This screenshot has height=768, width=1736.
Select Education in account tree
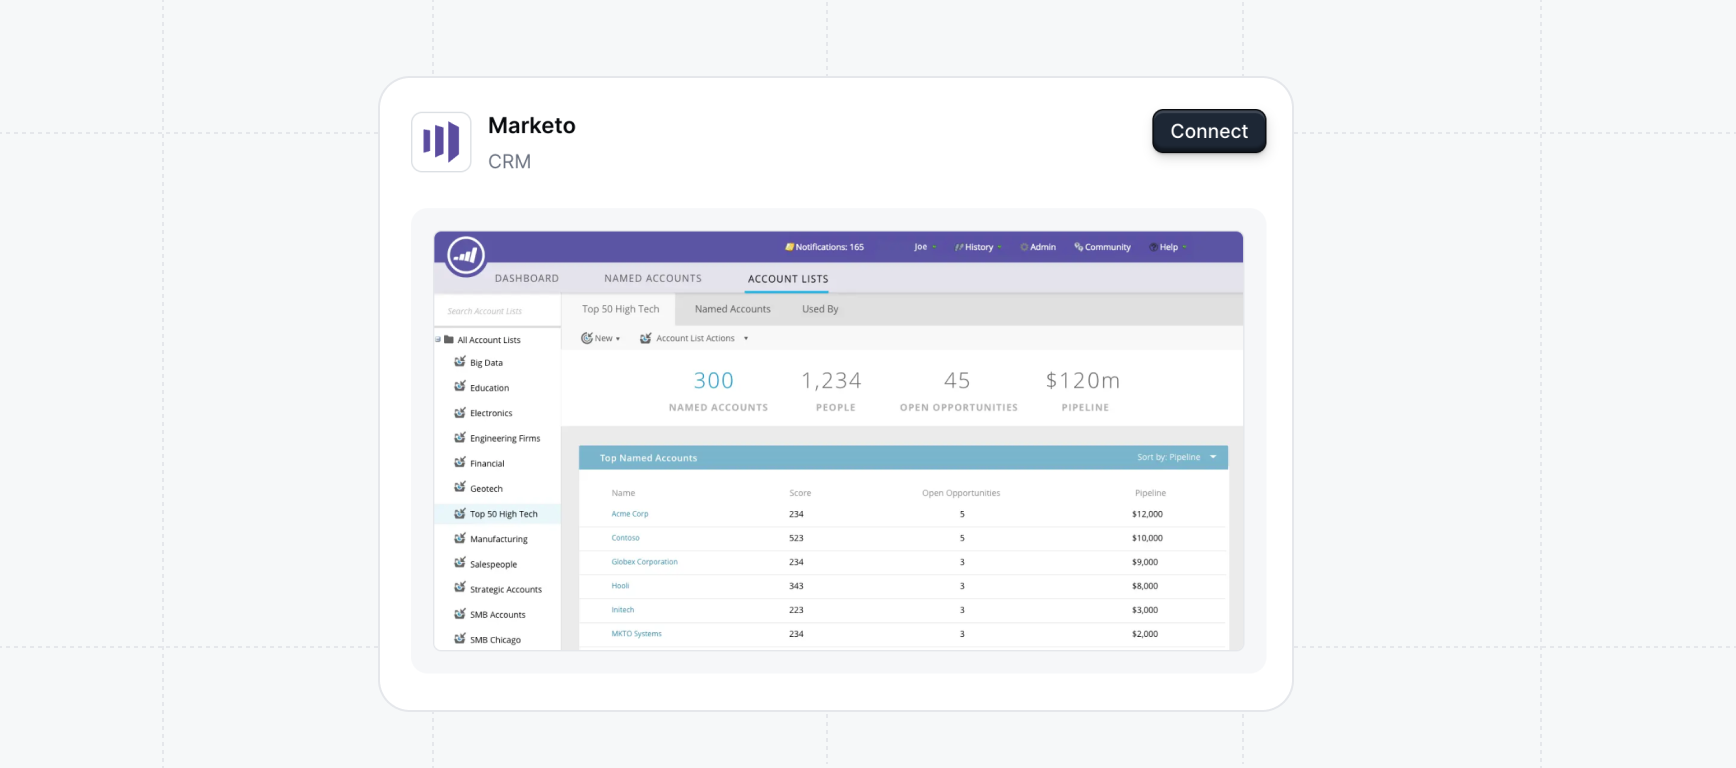point(490,388)
